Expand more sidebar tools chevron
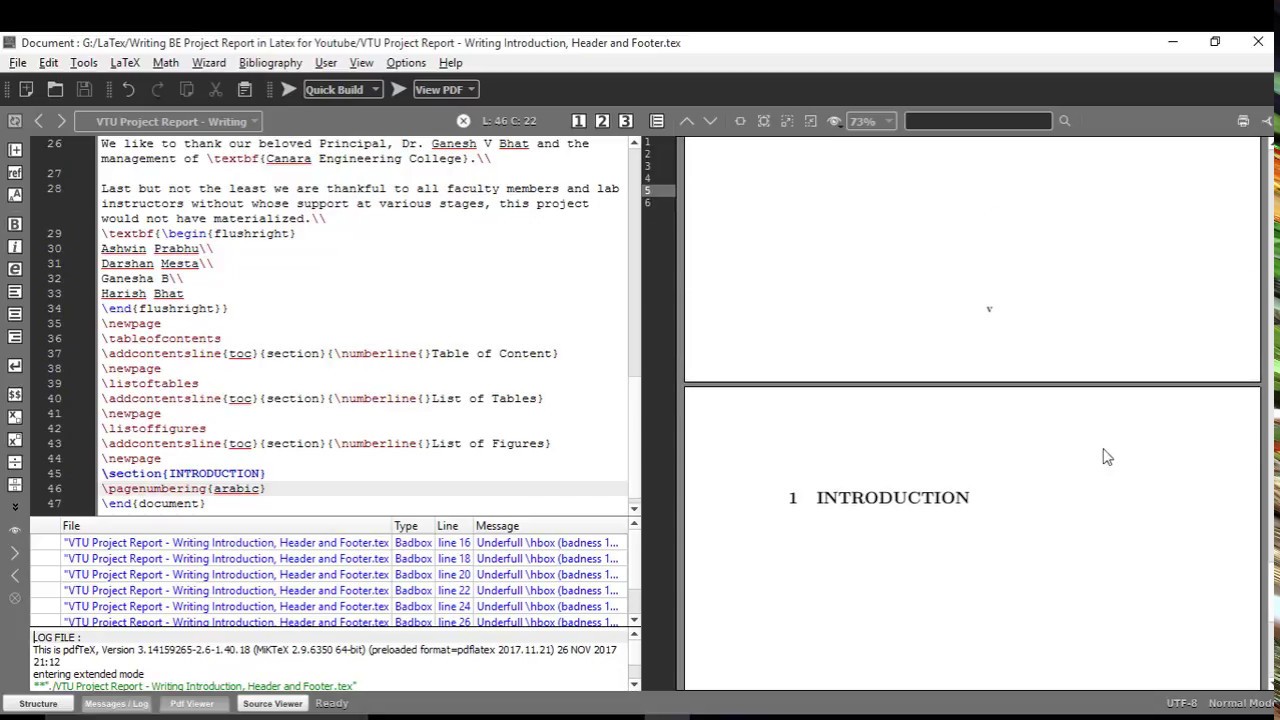This screenshot has height=720, width=1280. pos(15,507)
